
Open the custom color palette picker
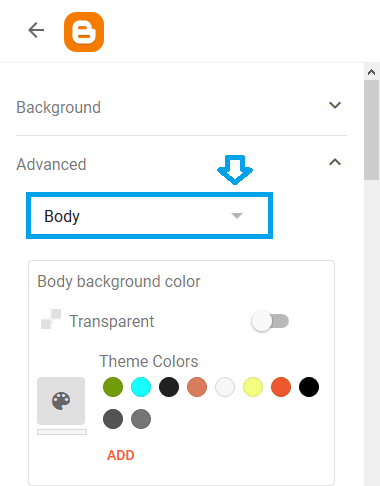61,401
